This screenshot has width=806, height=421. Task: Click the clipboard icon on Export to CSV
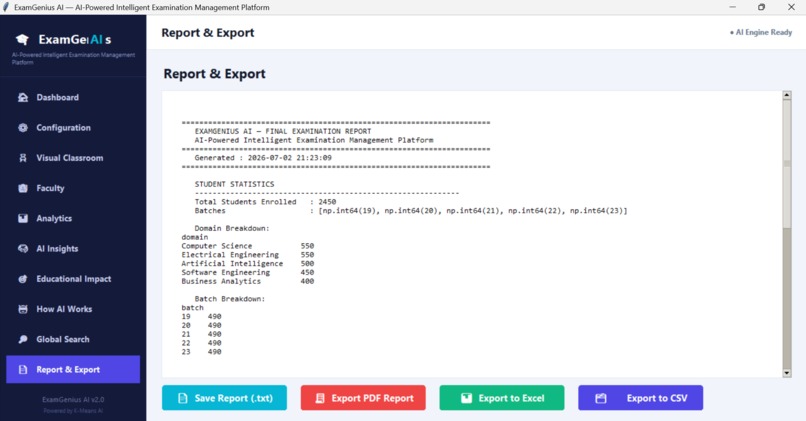tap(600, 398)
